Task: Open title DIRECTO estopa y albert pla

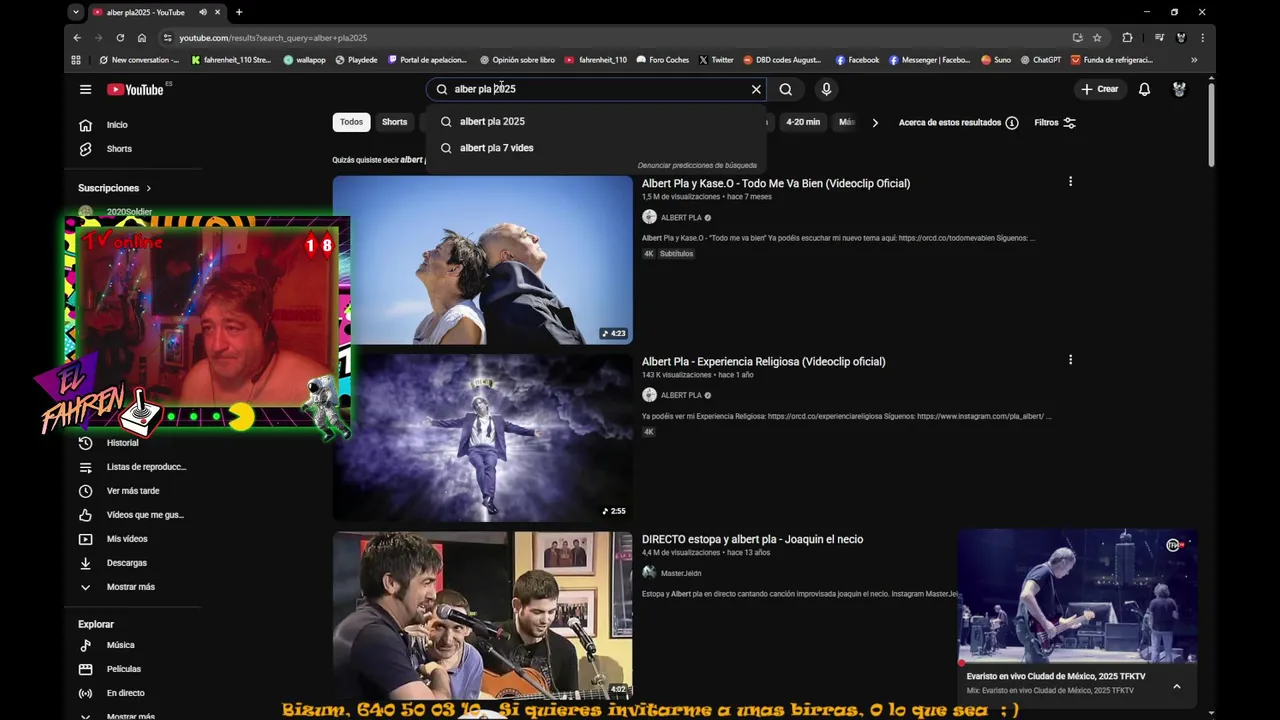Action: [x=752, y=539]
